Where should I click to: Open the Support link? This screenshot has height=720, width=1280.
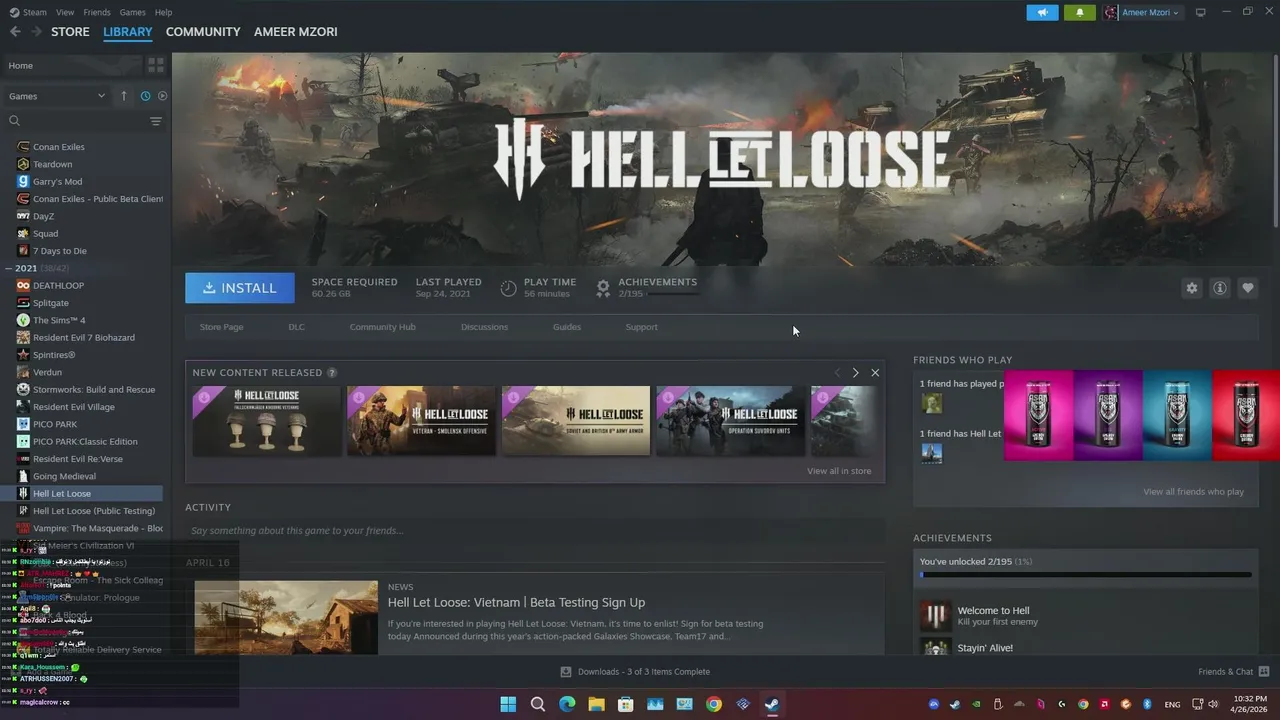[641, 327]
